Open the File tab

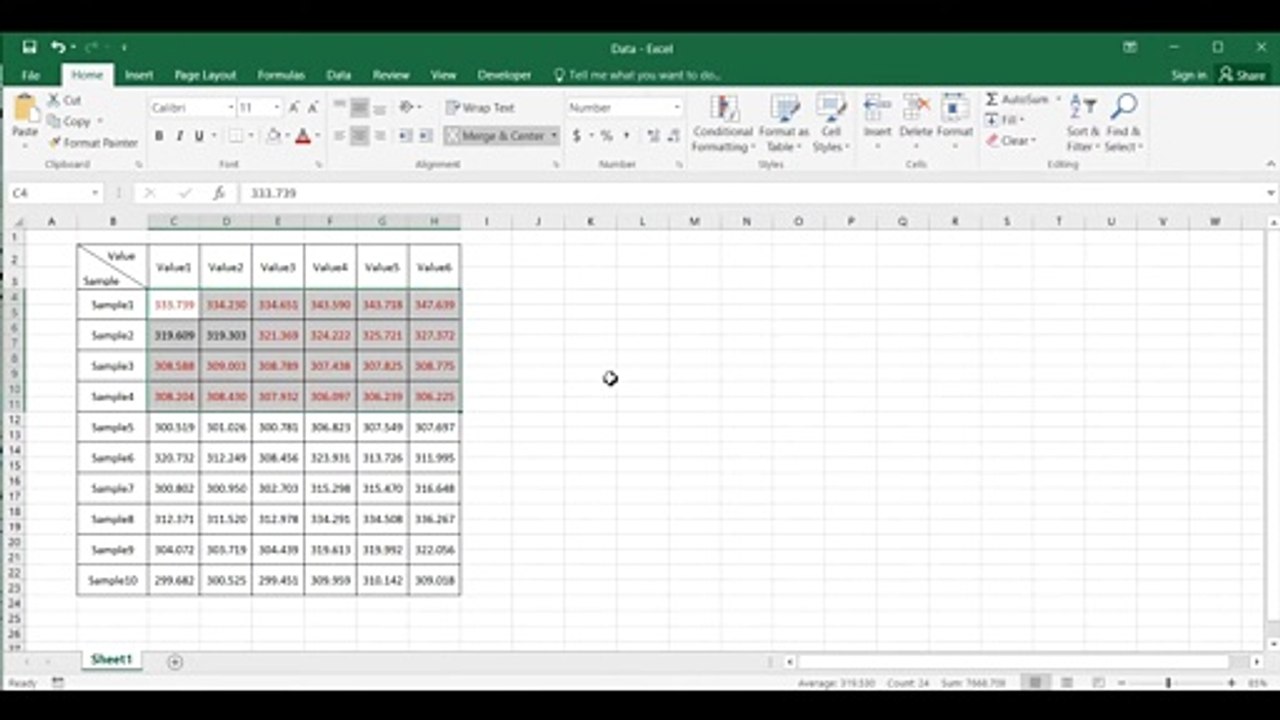(x=31, y=75)
